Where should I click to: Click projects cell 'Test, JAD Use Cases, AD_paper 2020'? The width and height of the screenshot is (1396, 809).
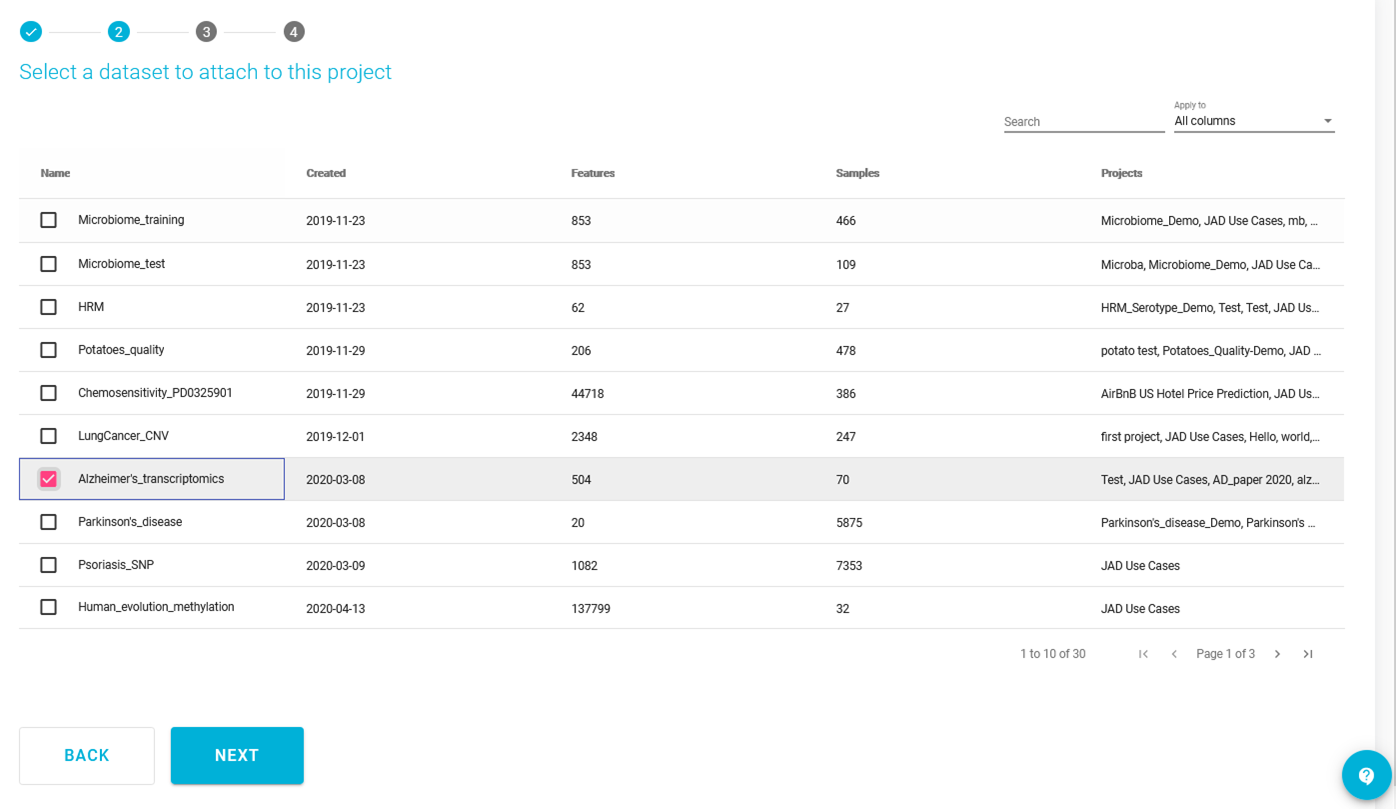click(x=1210, y=480)
